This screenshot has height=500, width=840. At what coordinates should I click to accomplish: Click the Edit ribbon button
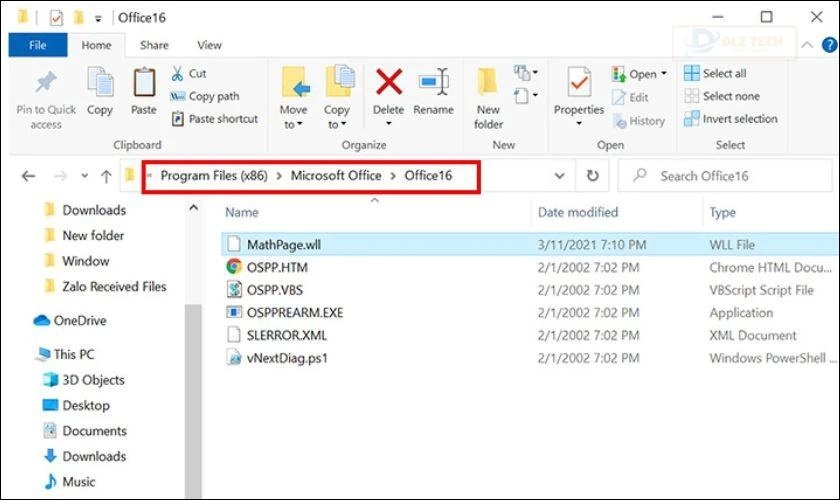point(631,98)
